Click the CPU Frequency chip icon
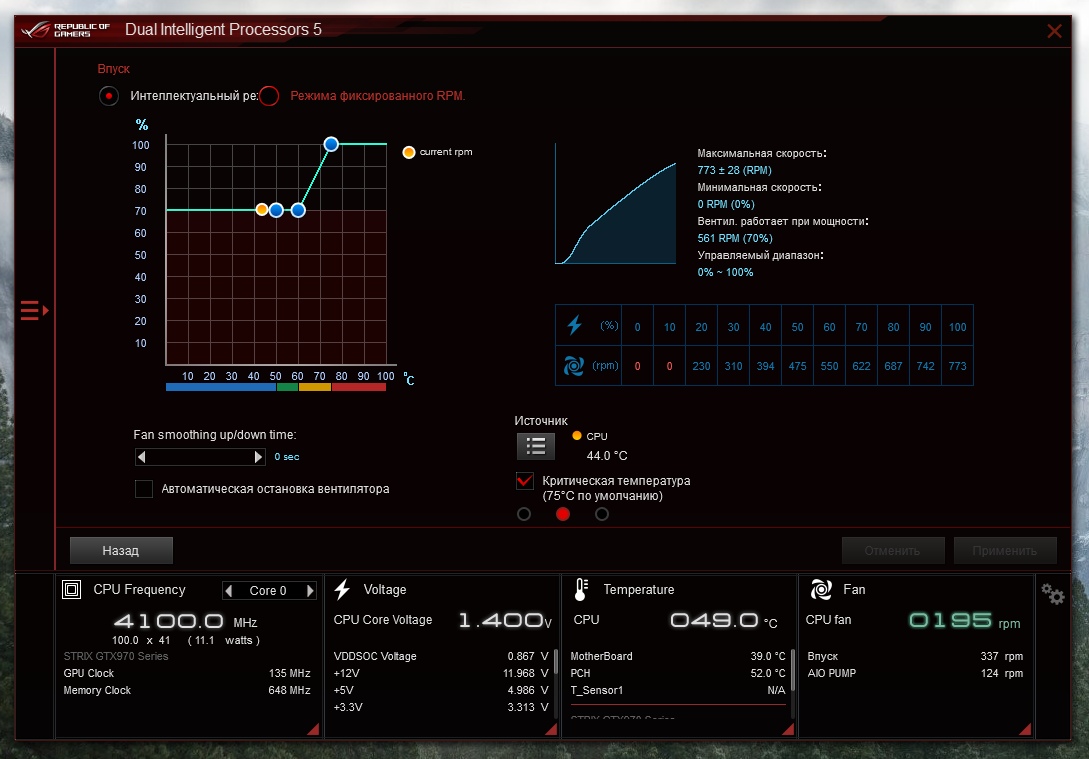This screenshot has width=1089, height=759. coord(72,590)
